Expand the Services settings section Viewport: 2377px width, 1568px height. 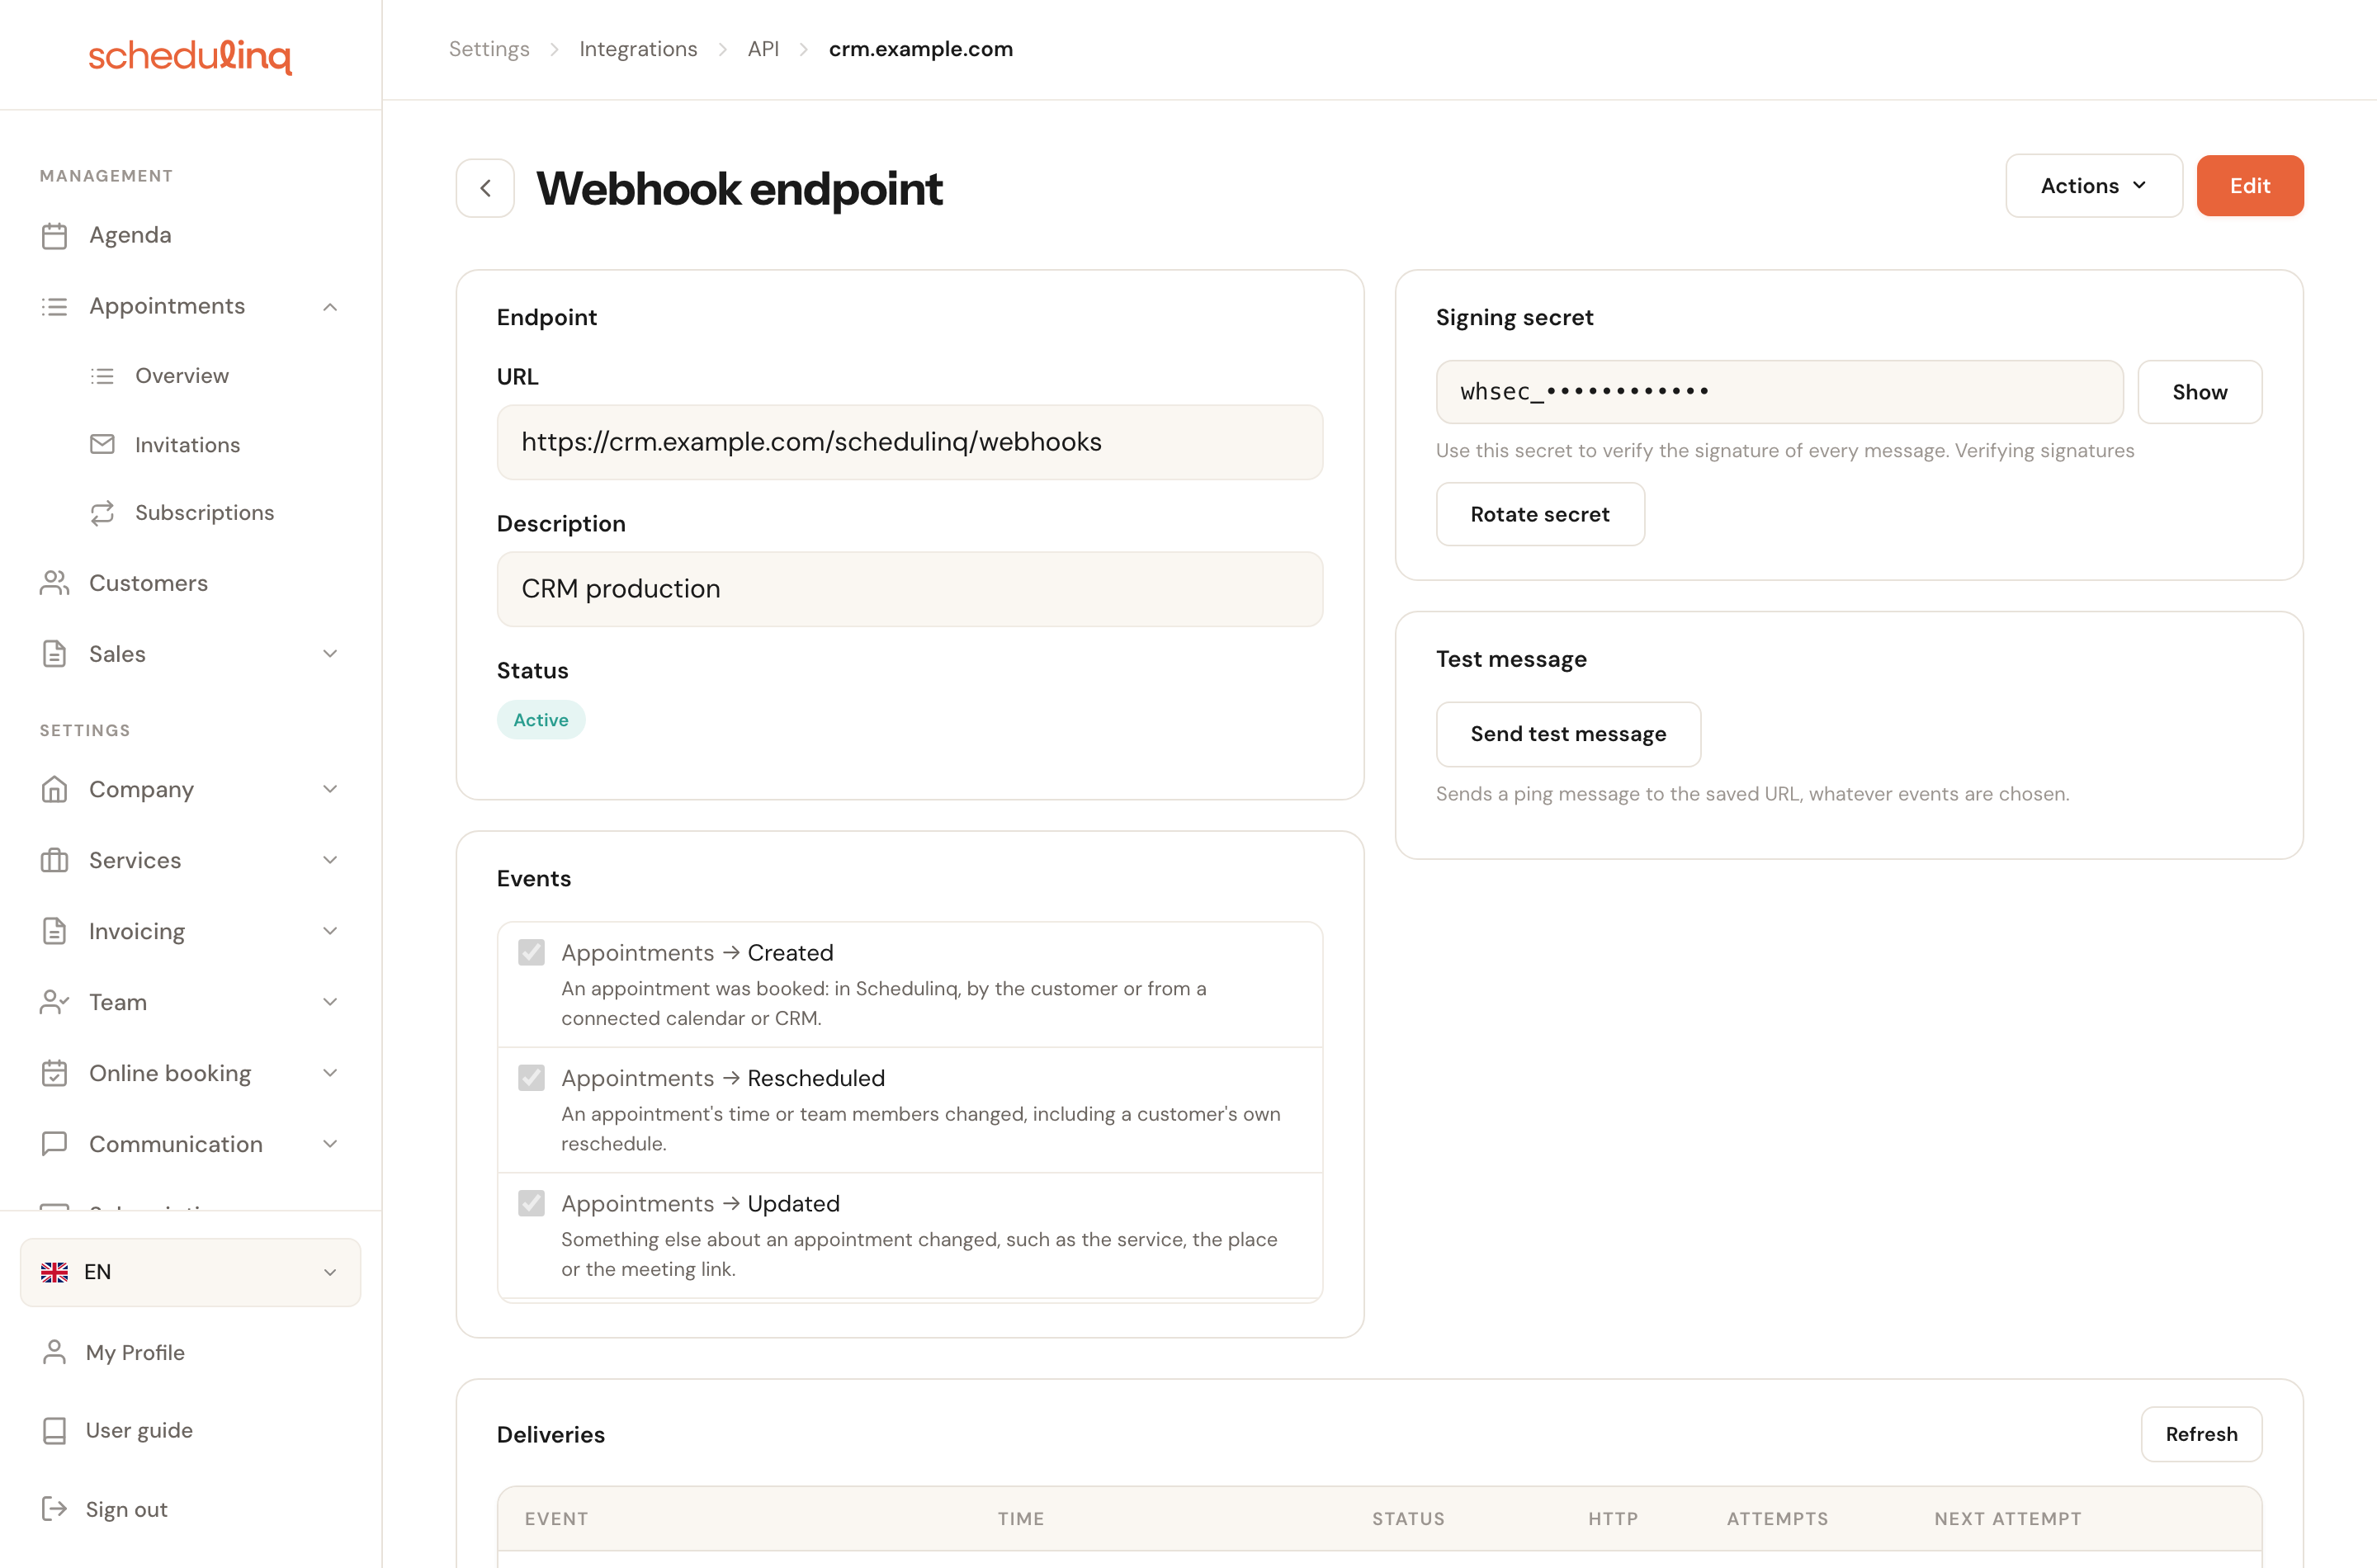pyautogui.click(x=330, y=860)
